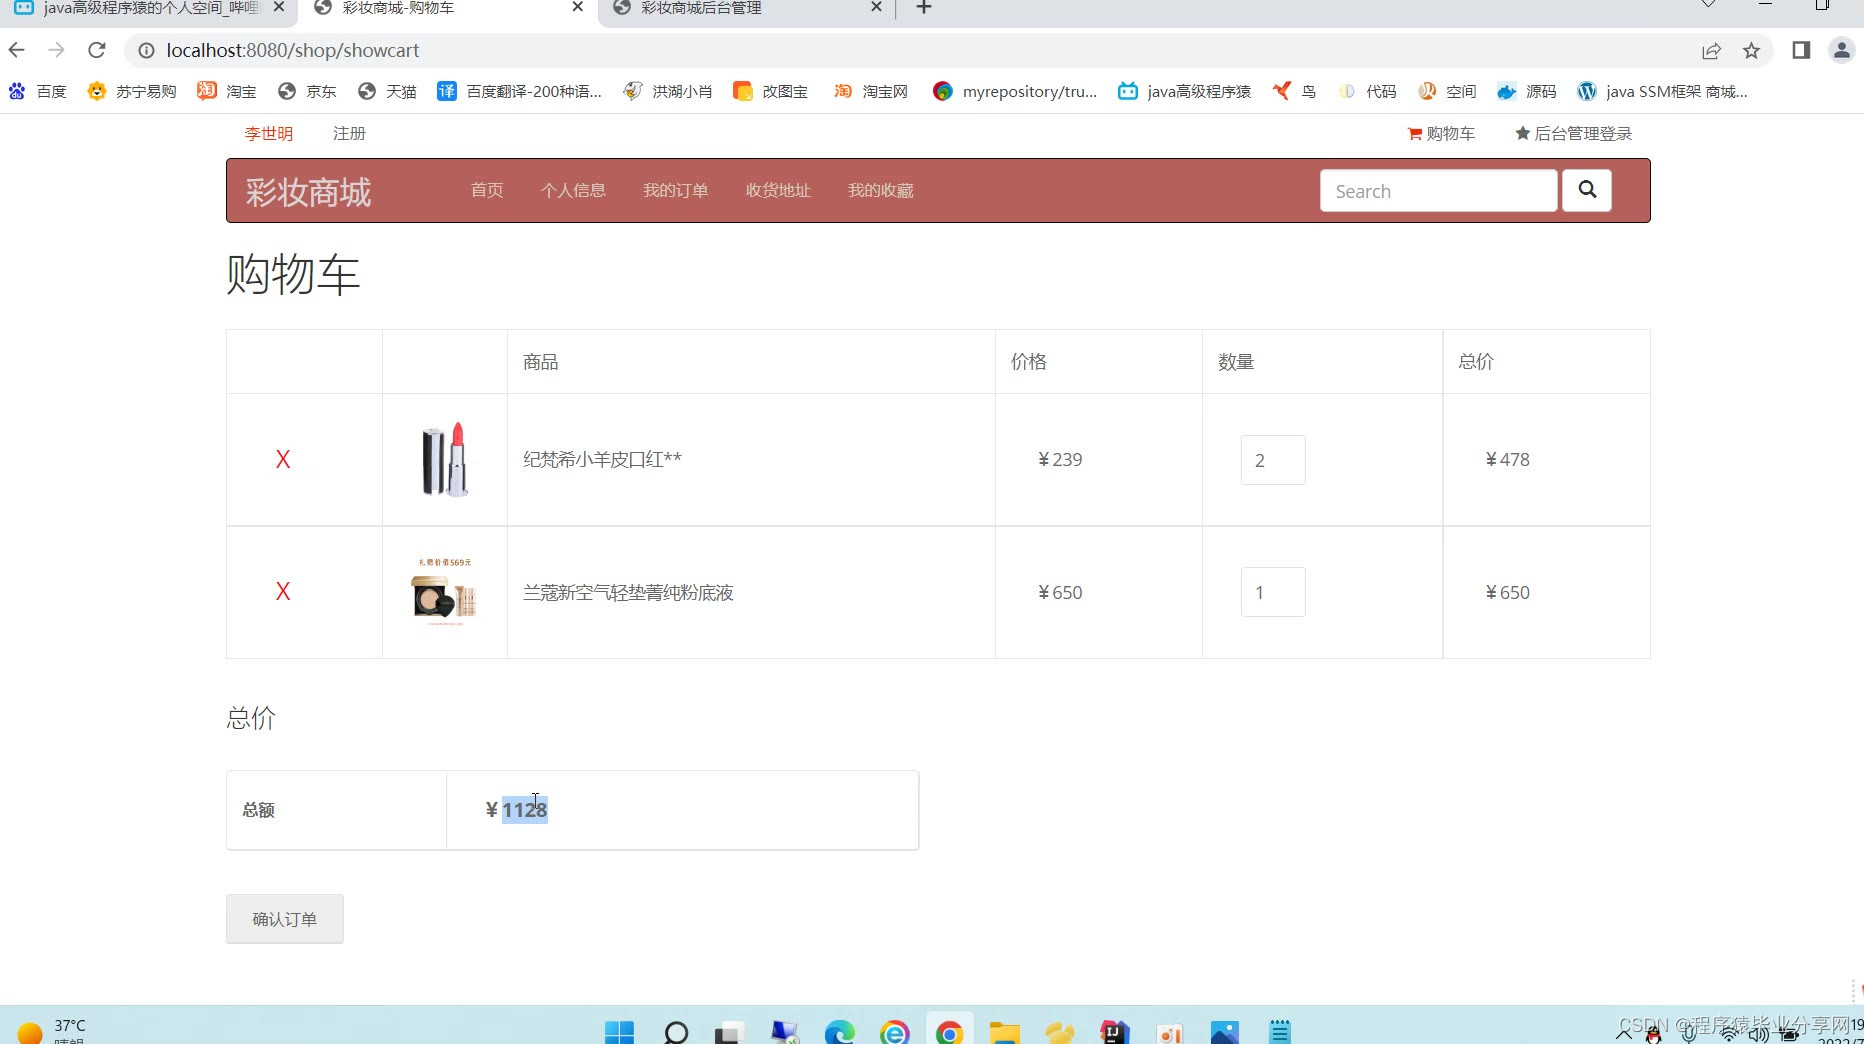The image size is (1864, 1044).
Task: Click the magnifier search button in navbar
Action: tap(1587, 190)
